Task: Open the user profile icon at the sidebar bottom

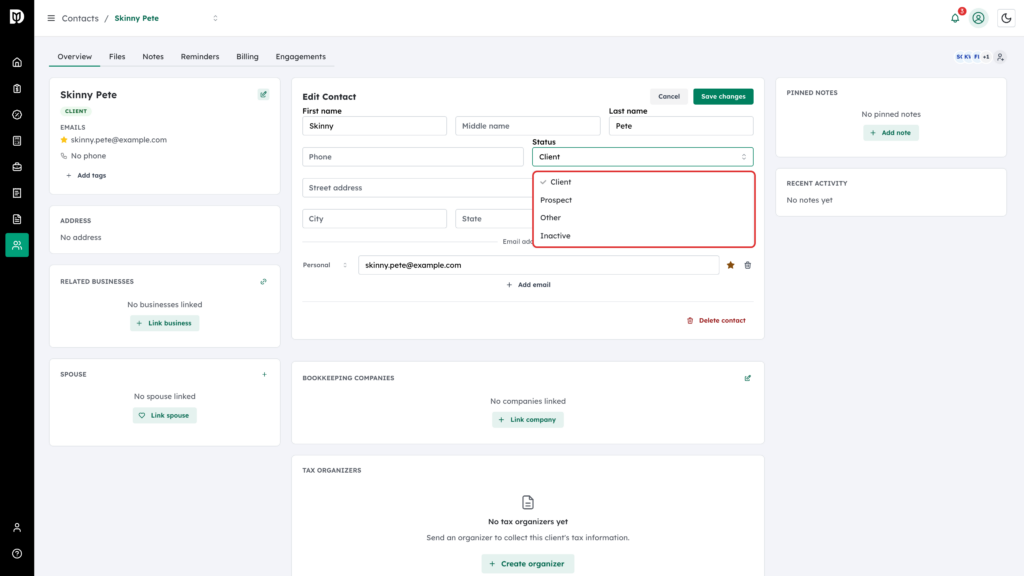Action: [x=17, y=528]
